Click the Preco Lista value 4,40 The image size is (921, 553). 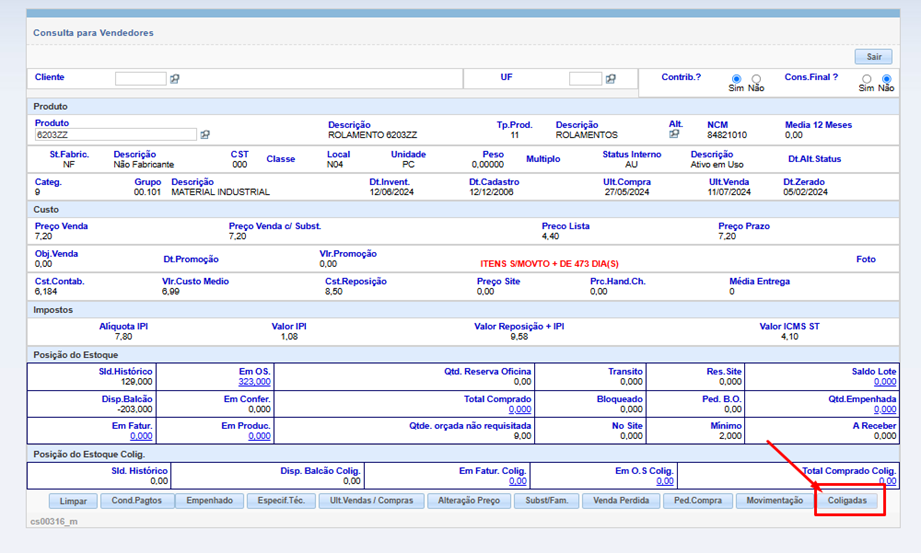point(550,236)
